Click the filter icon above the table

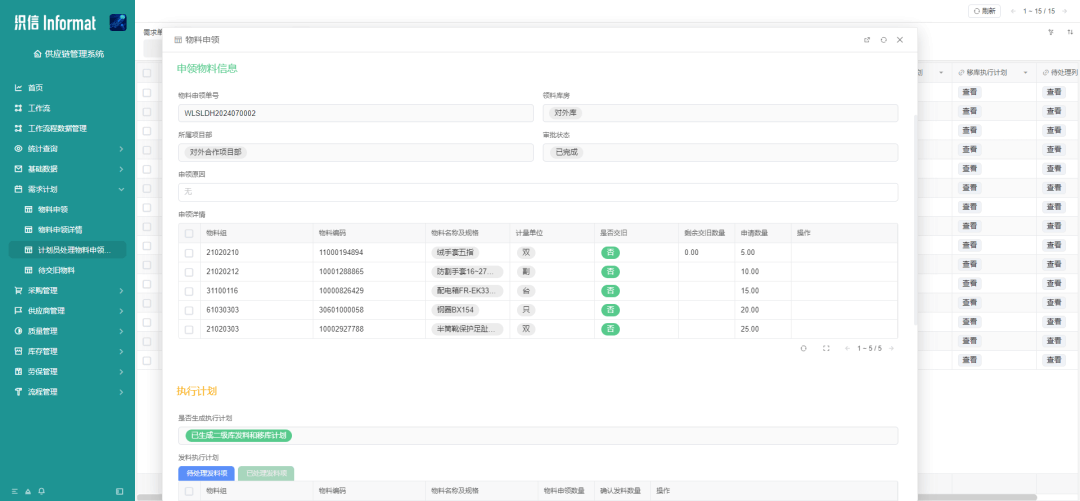point(1050,32)
